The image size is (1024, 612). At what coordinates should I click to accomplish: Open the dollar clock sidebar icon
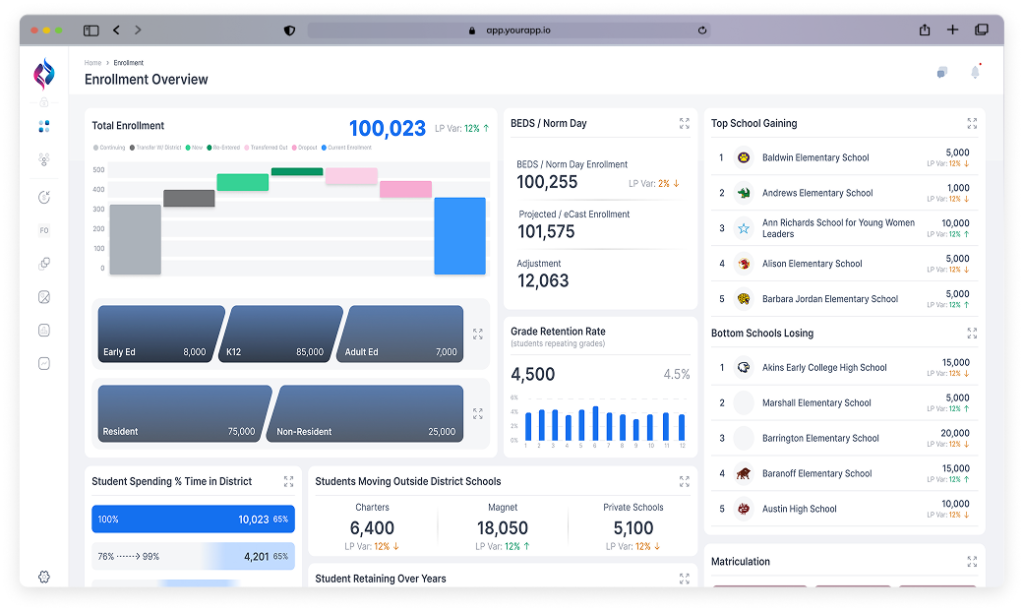coord(44,197)
